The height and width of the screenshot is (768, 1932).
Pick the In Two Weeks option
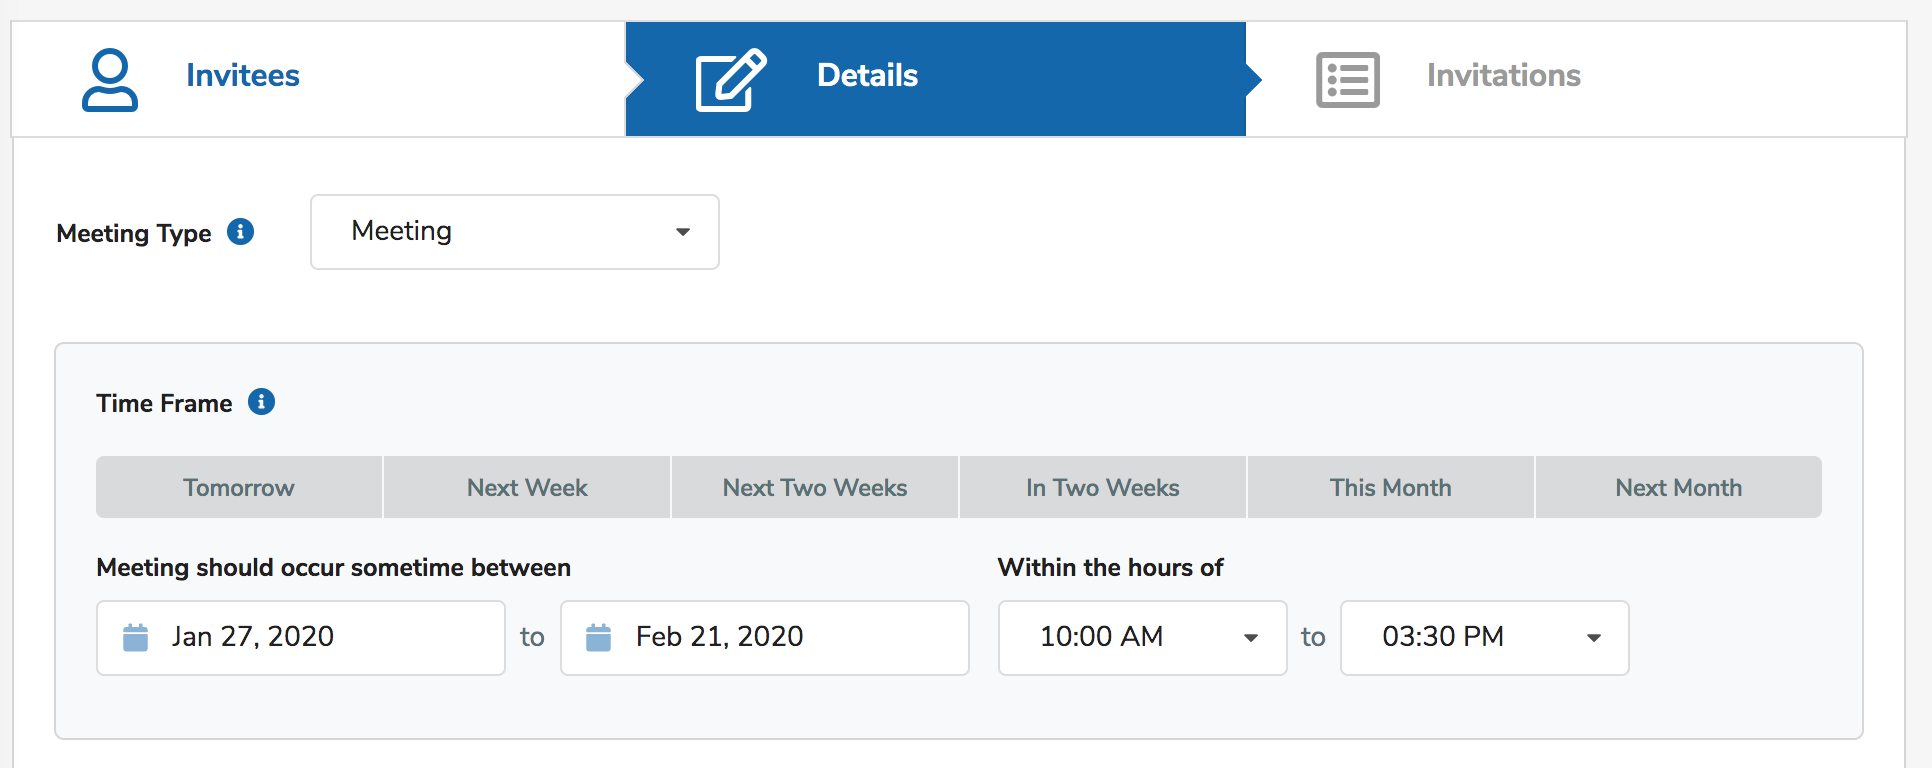[x=1103, y=488]
